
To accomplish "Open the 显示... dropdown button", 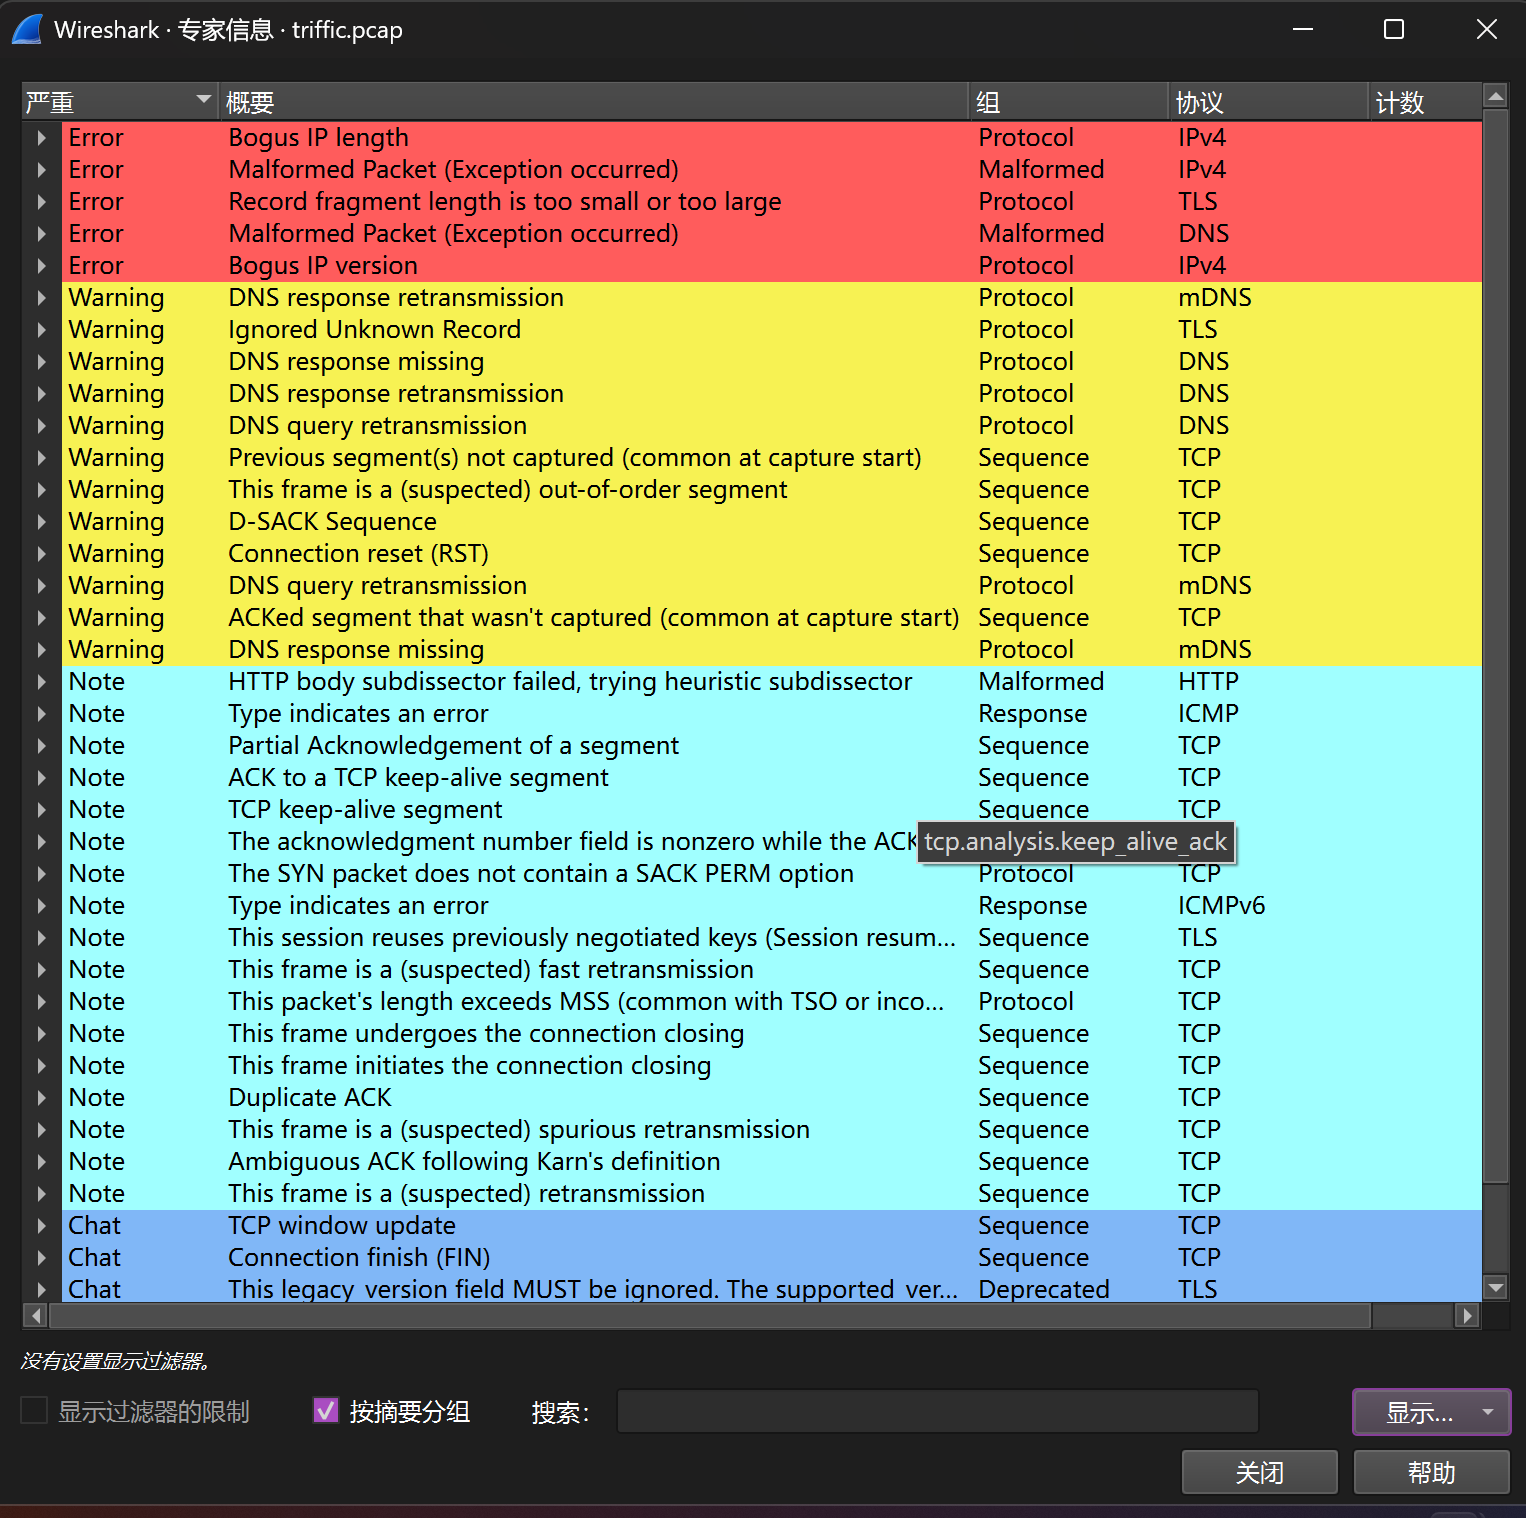I will click(x=1431, y=1412).
